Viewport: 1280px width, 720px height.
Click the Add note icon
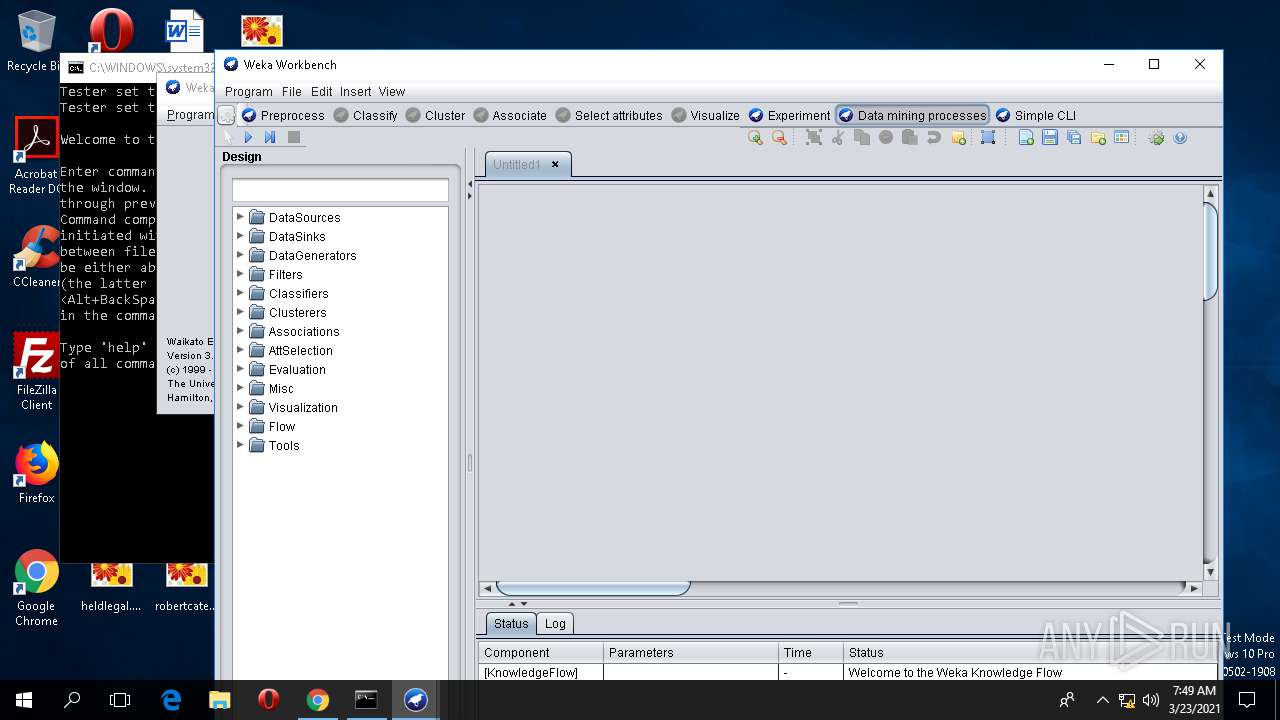[x=958, y=138]
